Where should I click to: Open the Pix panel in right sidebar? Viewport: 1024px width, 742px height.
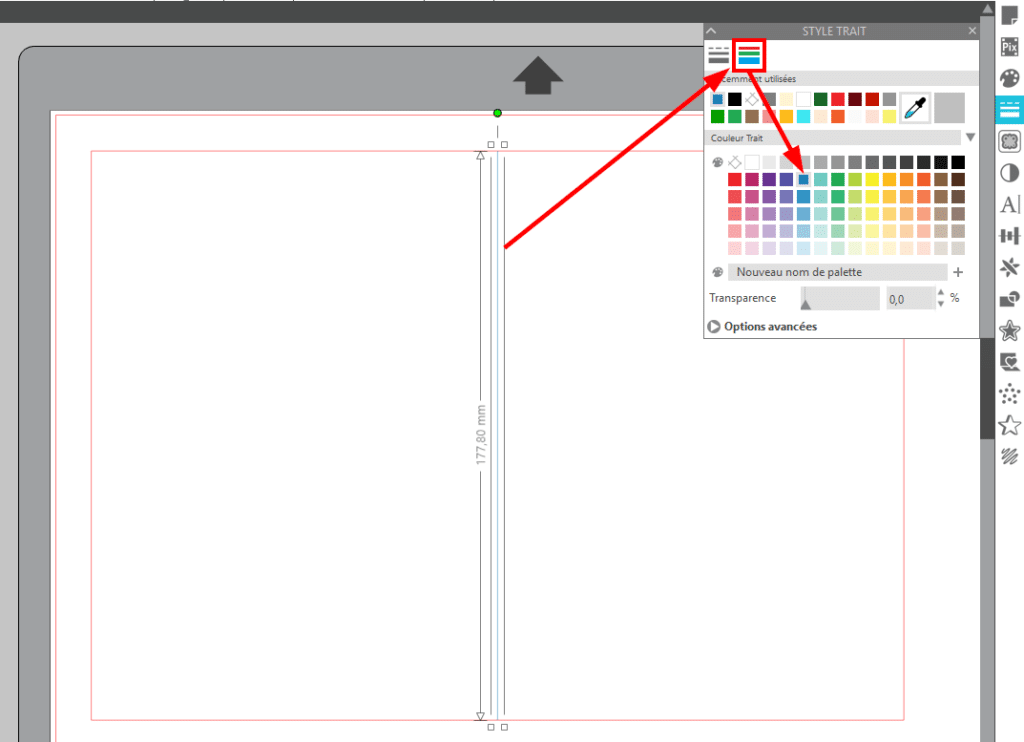click(x=1010, y=46)
